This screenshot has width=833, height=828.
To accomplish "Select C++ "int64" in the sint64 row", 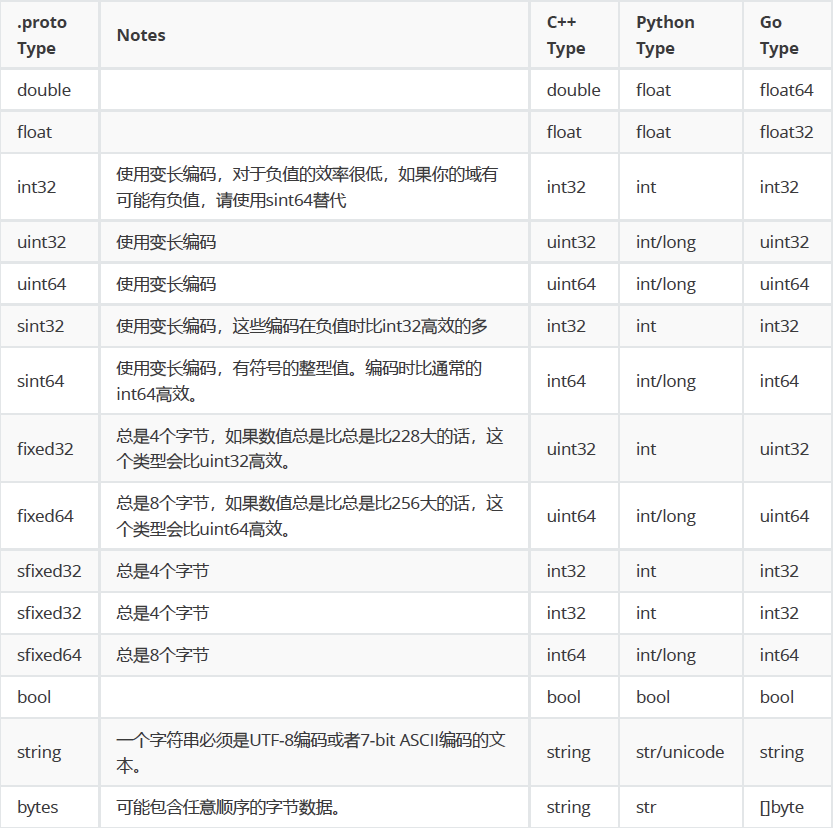I will pyautogui.click(x=566, y=381).
